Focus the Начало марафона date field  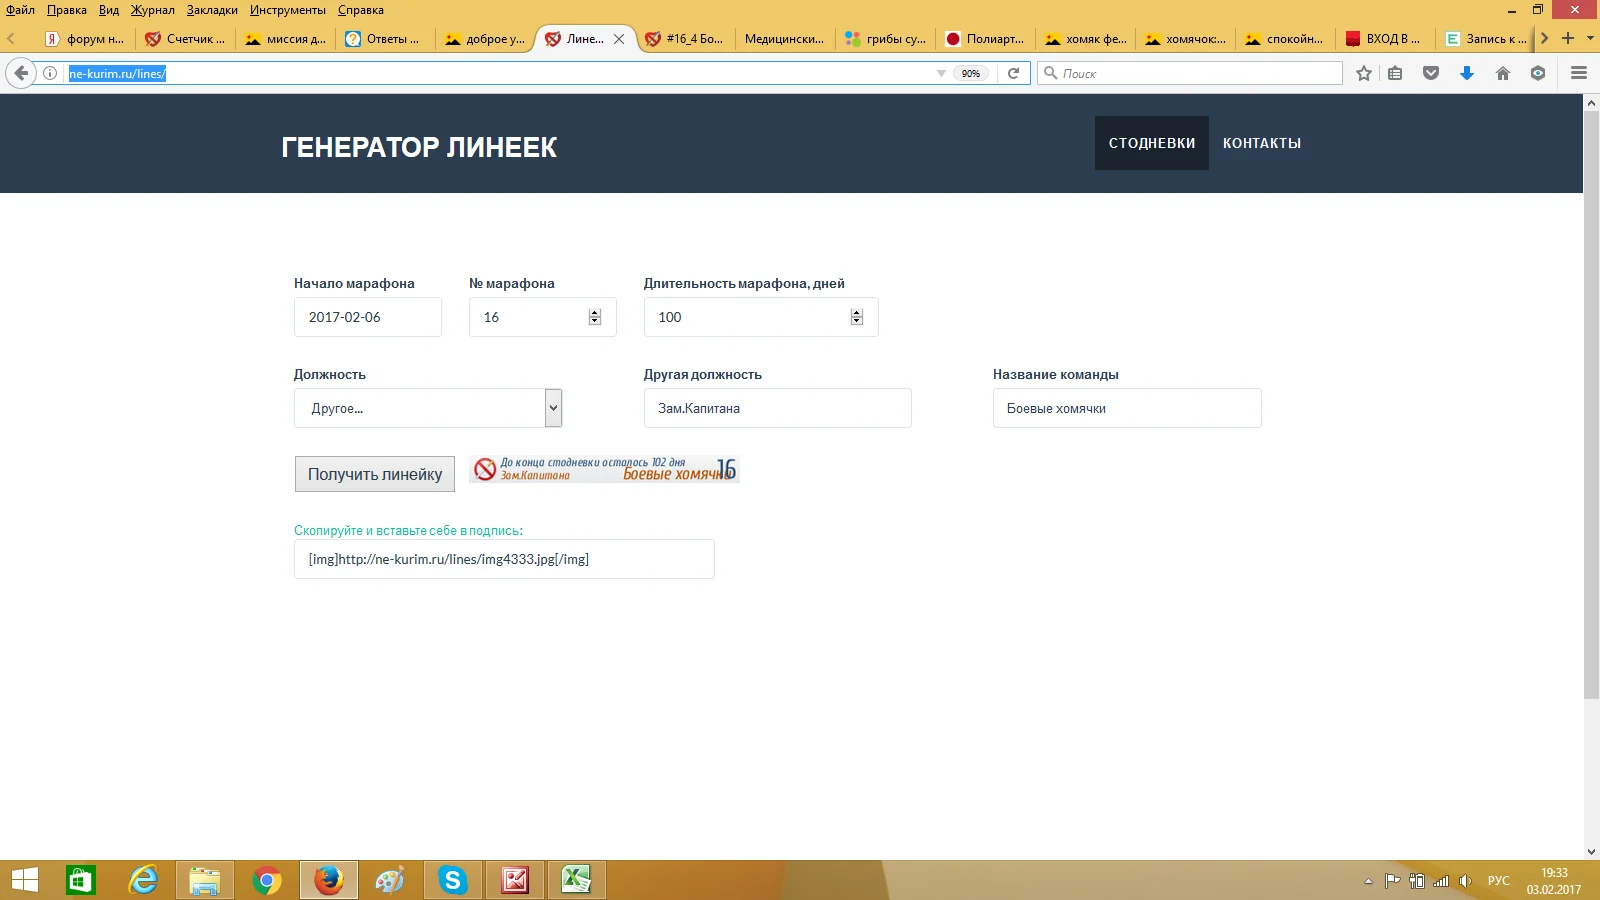point(368,317)
